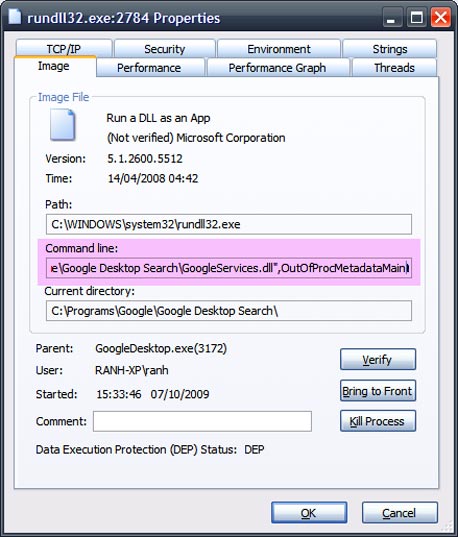Click the Current directory text field

click(229, 311)
